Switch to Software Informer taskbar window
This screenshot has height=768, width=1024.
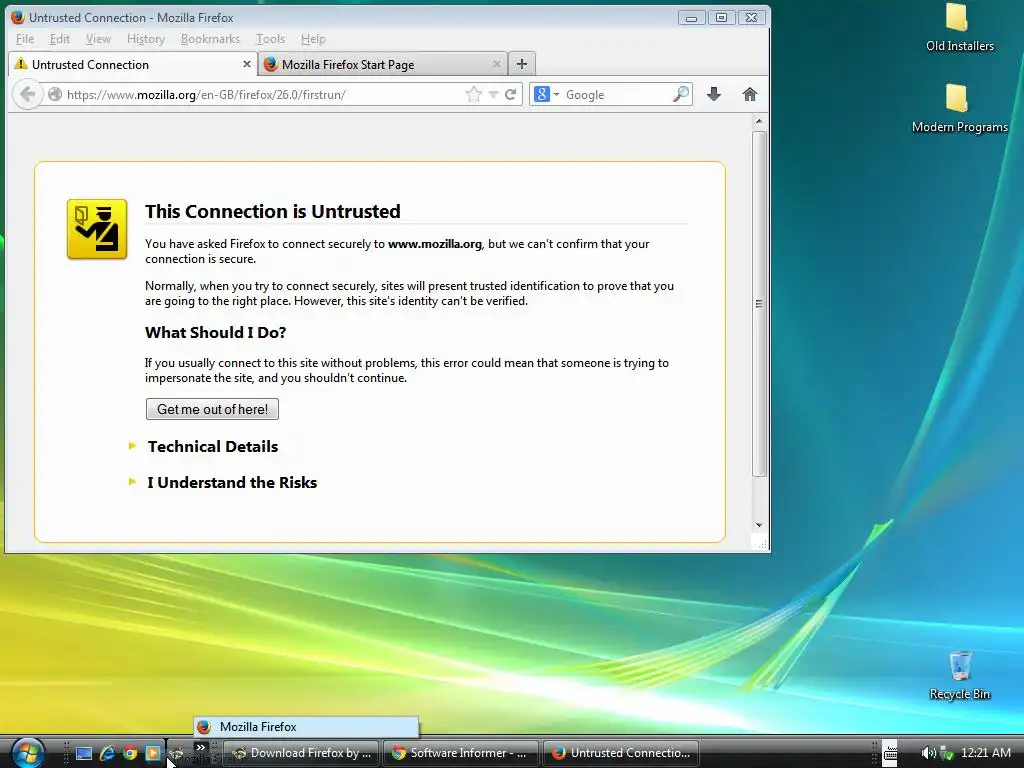tap(461, 753)
